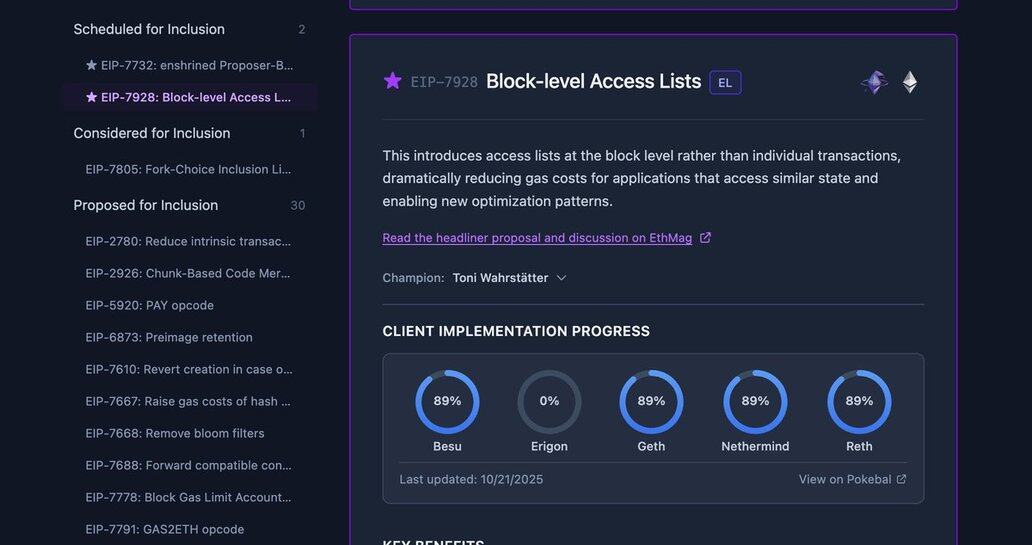This screenshot has width=1032, height=545.
Task: Toggle the Proposed for Inclusion section
Action: tap(146, 205)
